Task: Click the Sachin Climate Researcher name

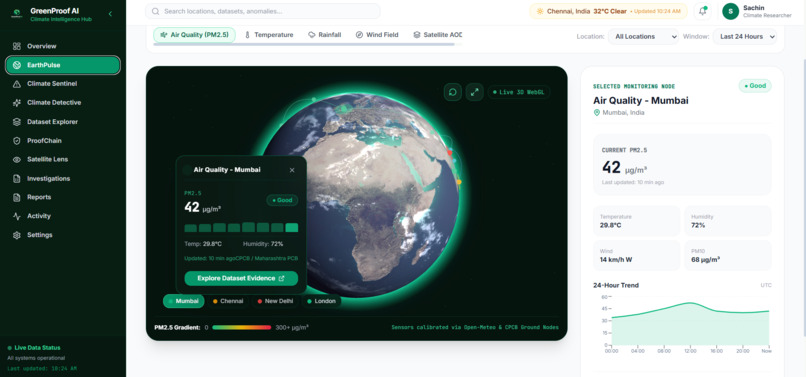Action: (767, 11)
